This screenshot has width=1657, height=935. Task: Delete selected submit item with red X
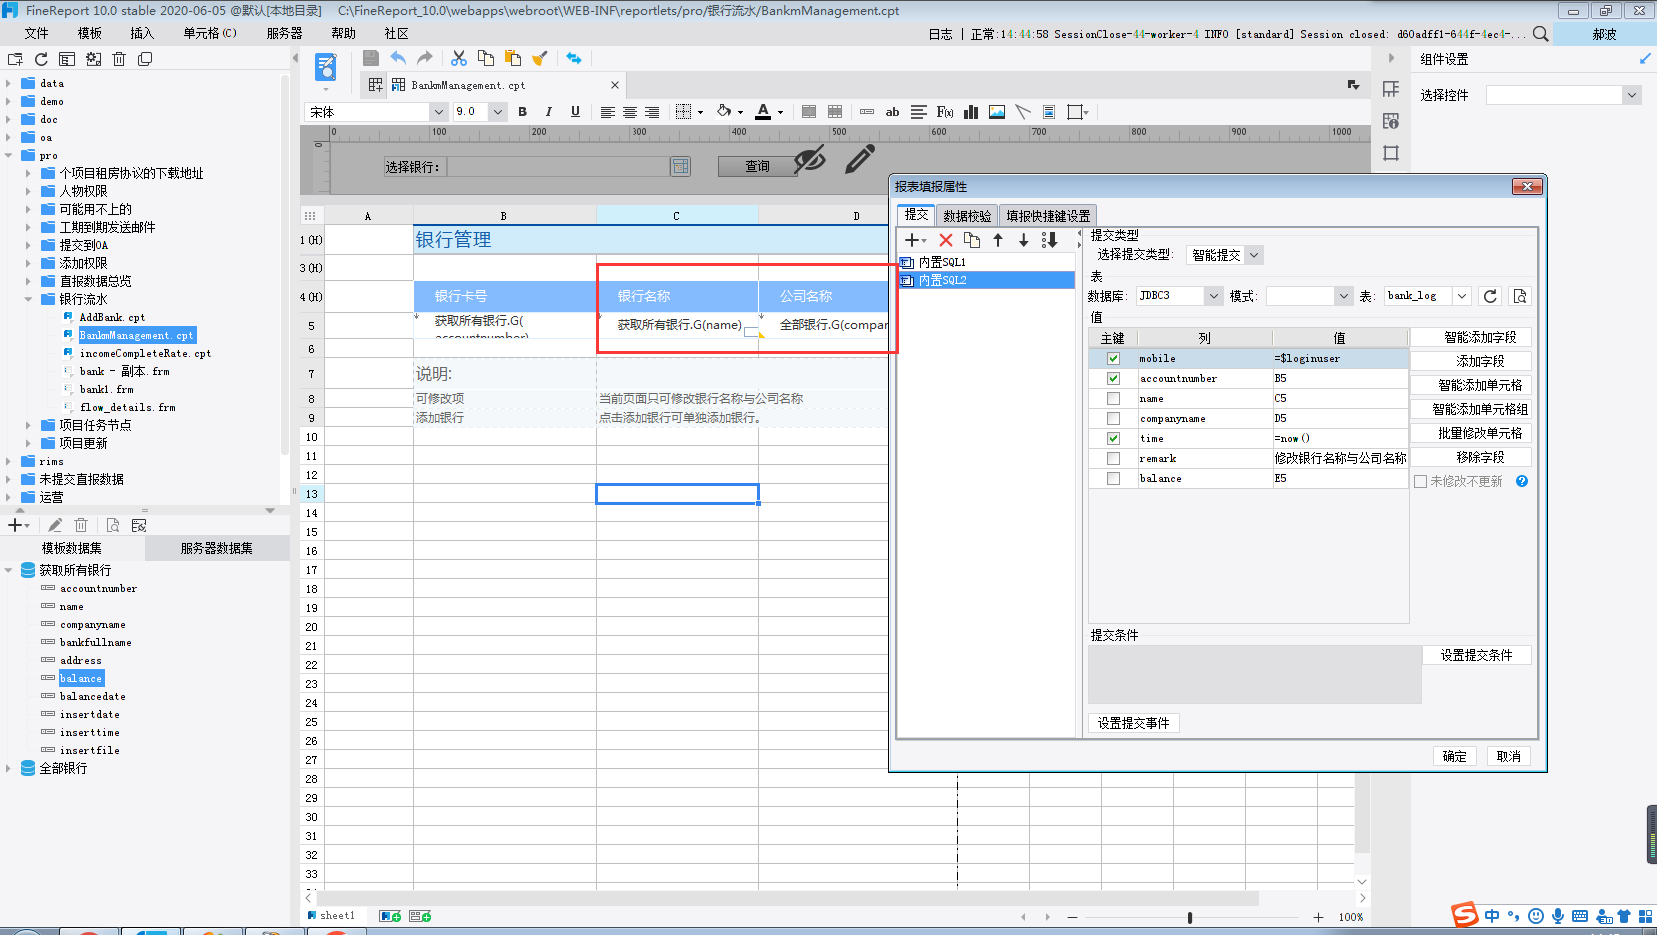point(946,240)
